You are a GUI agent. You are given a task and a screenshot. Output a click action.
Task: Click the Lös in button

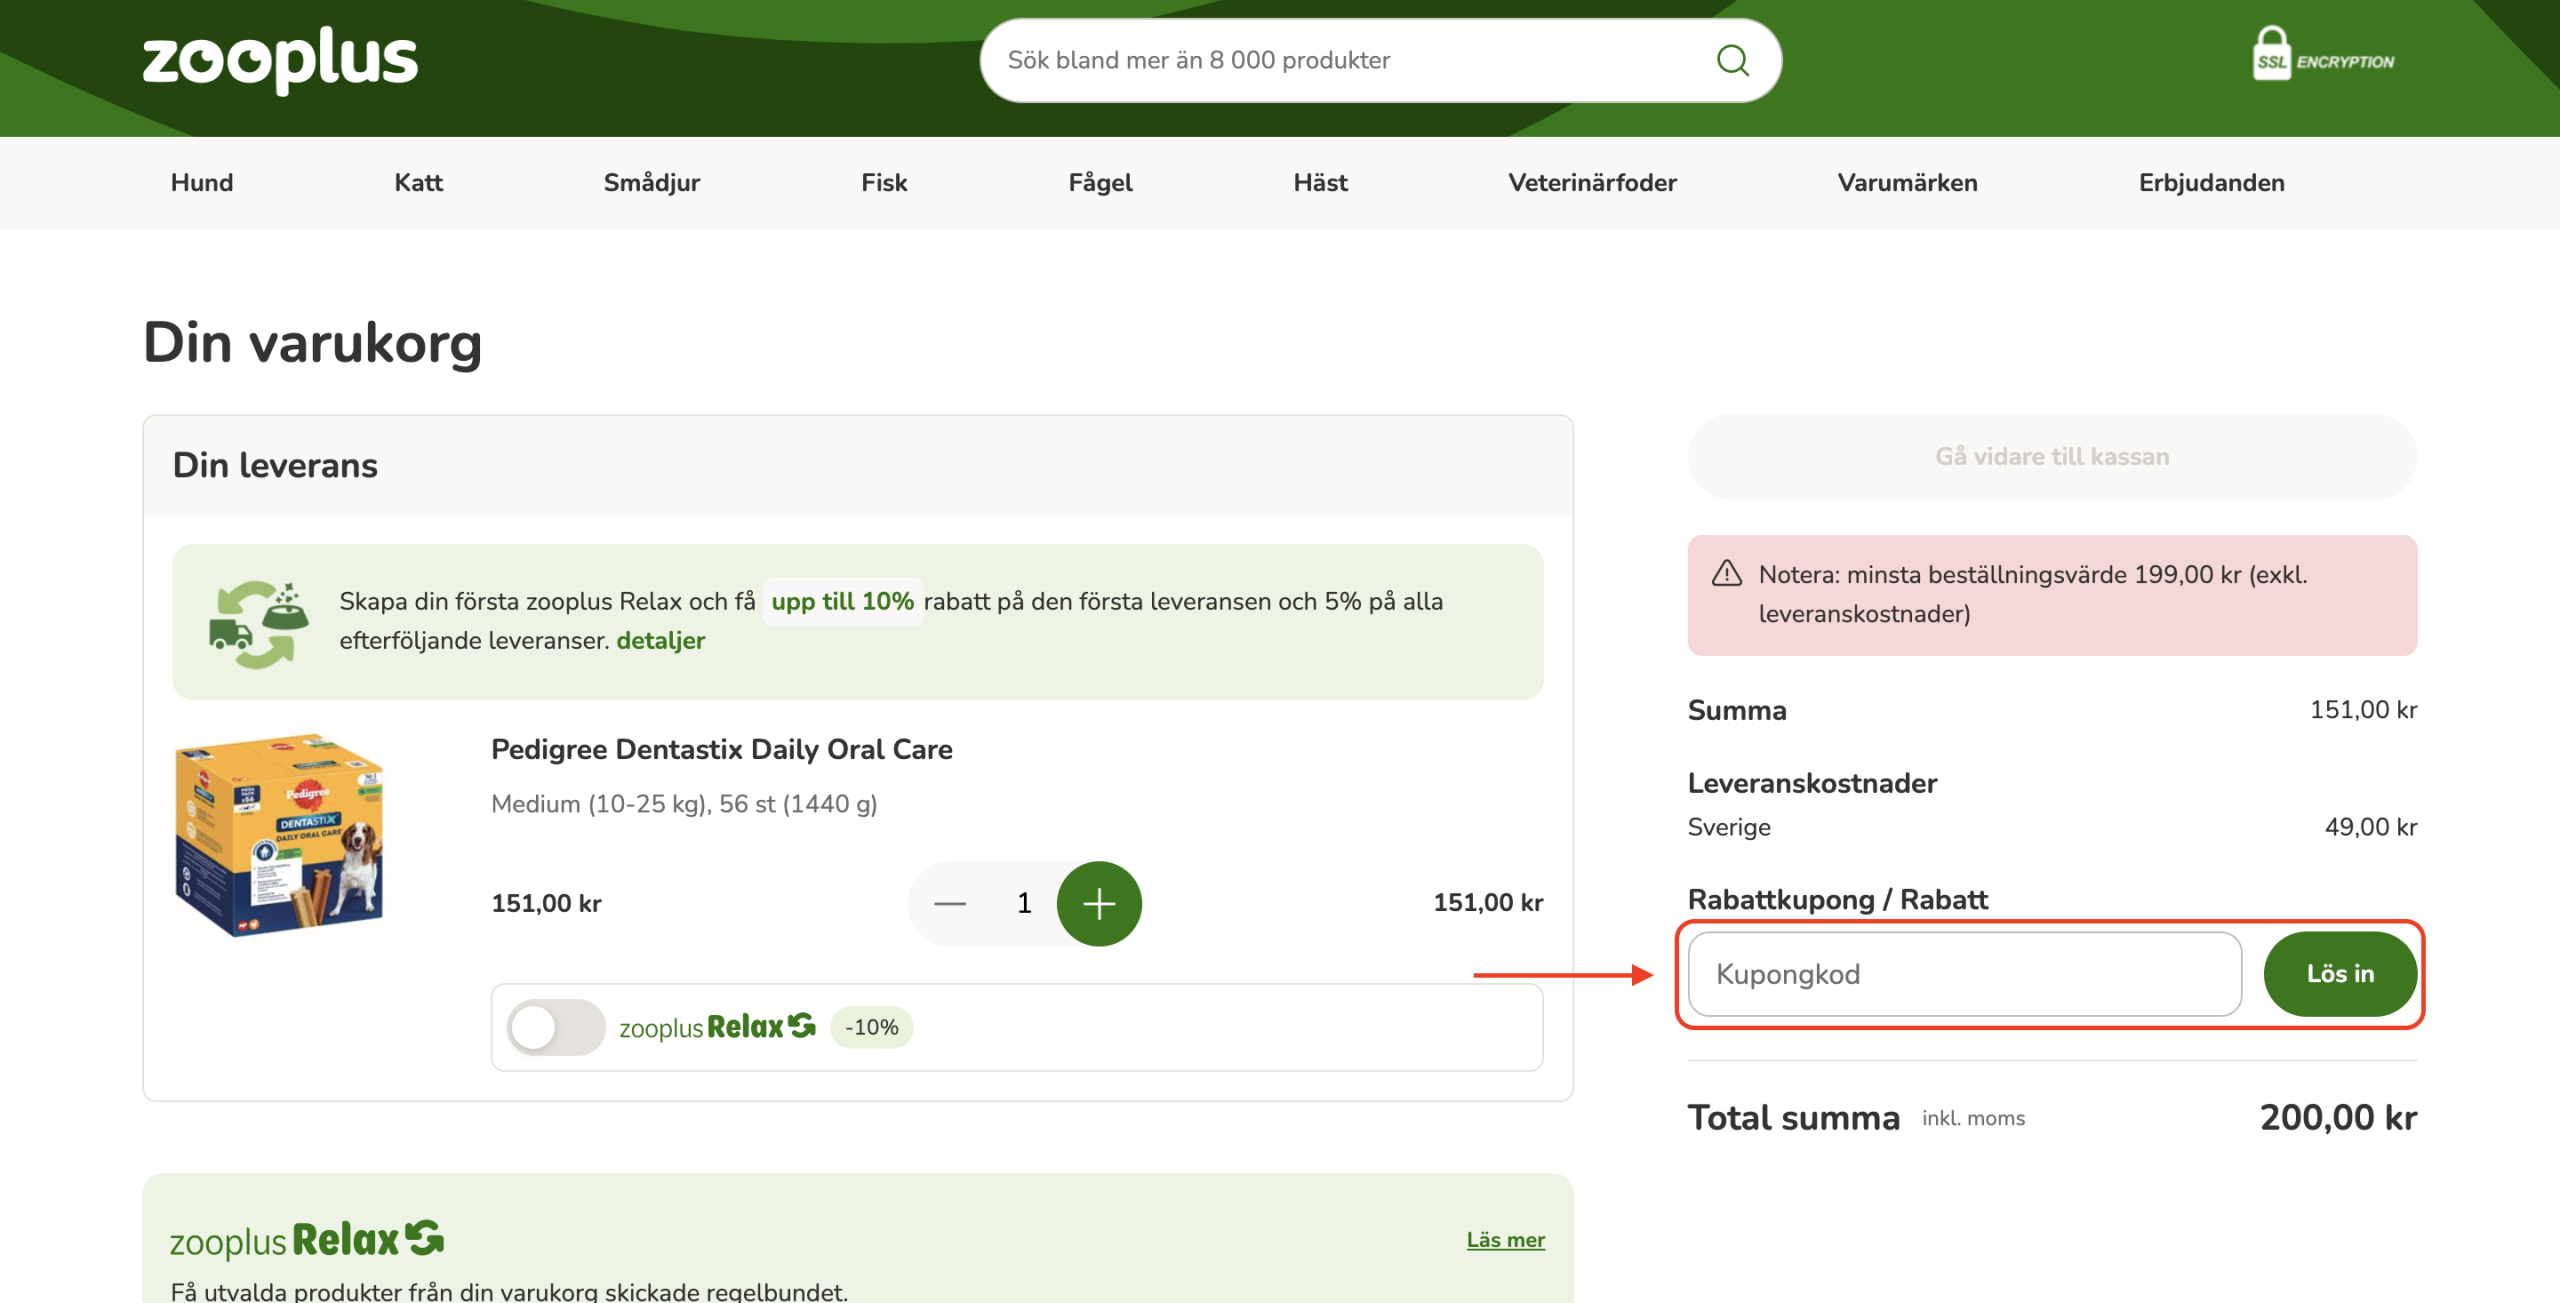(x=2340, y=974)
